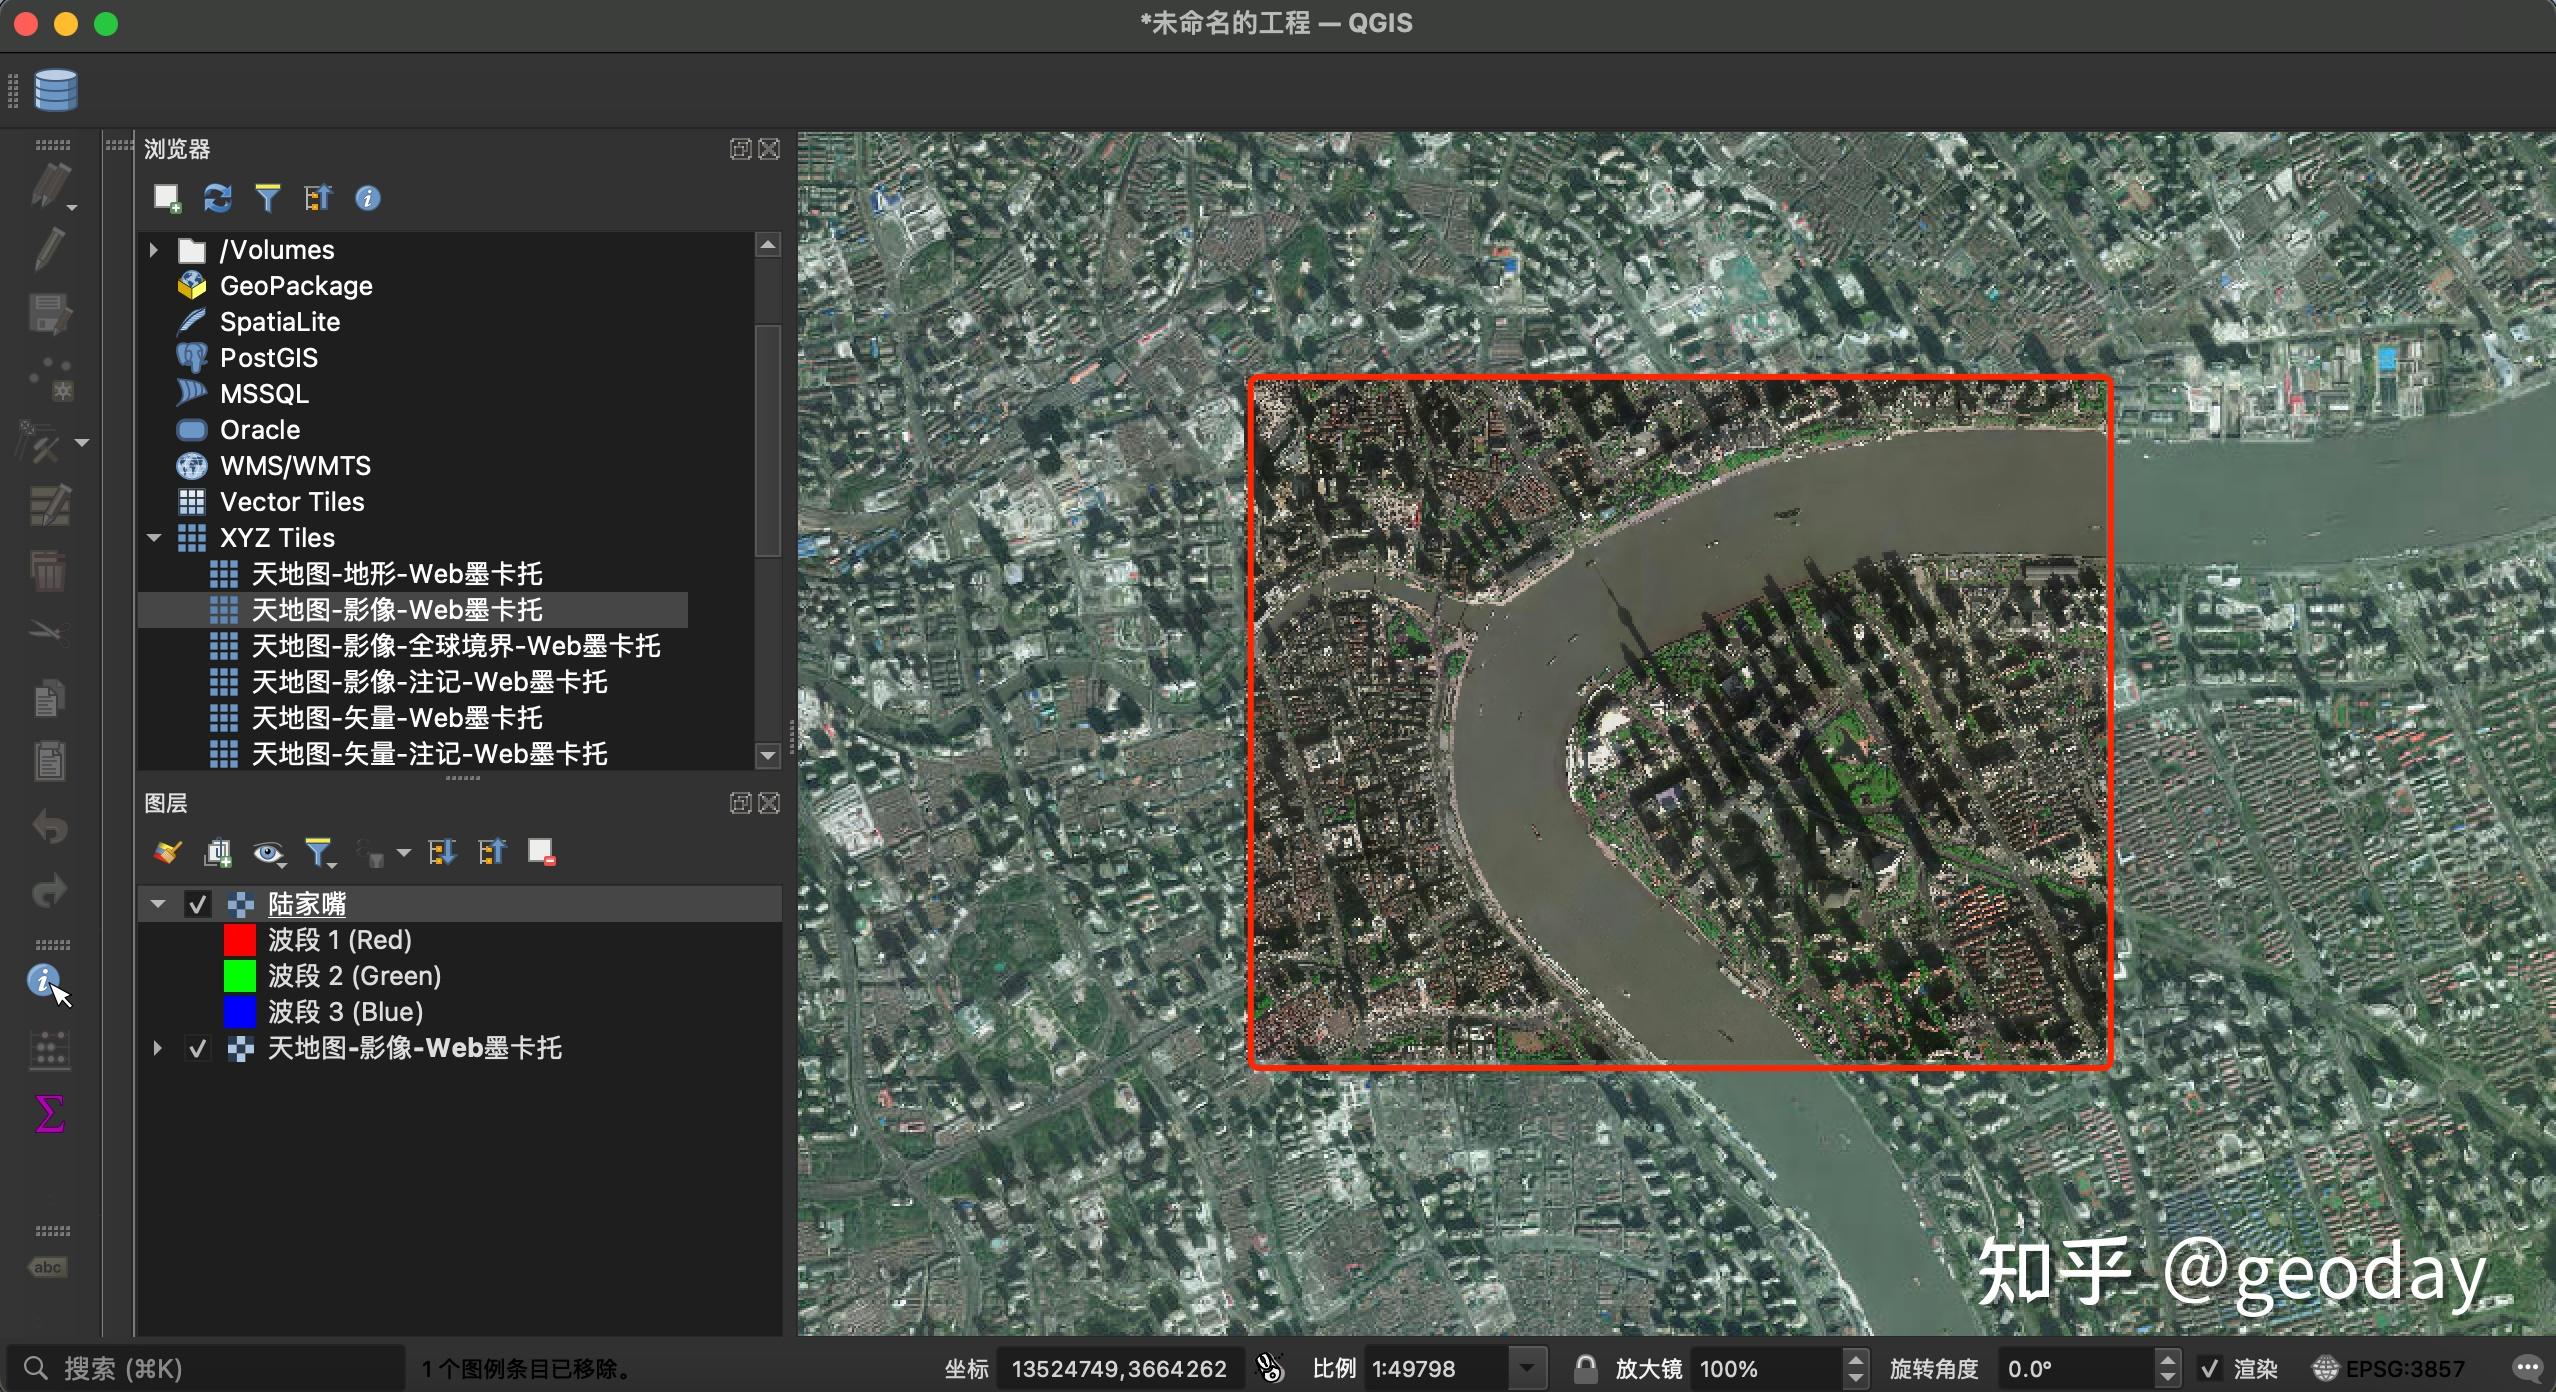Open the legend filter funnel in Layers
Viewport: 2556px width, 1392px height.
[318, 852]
